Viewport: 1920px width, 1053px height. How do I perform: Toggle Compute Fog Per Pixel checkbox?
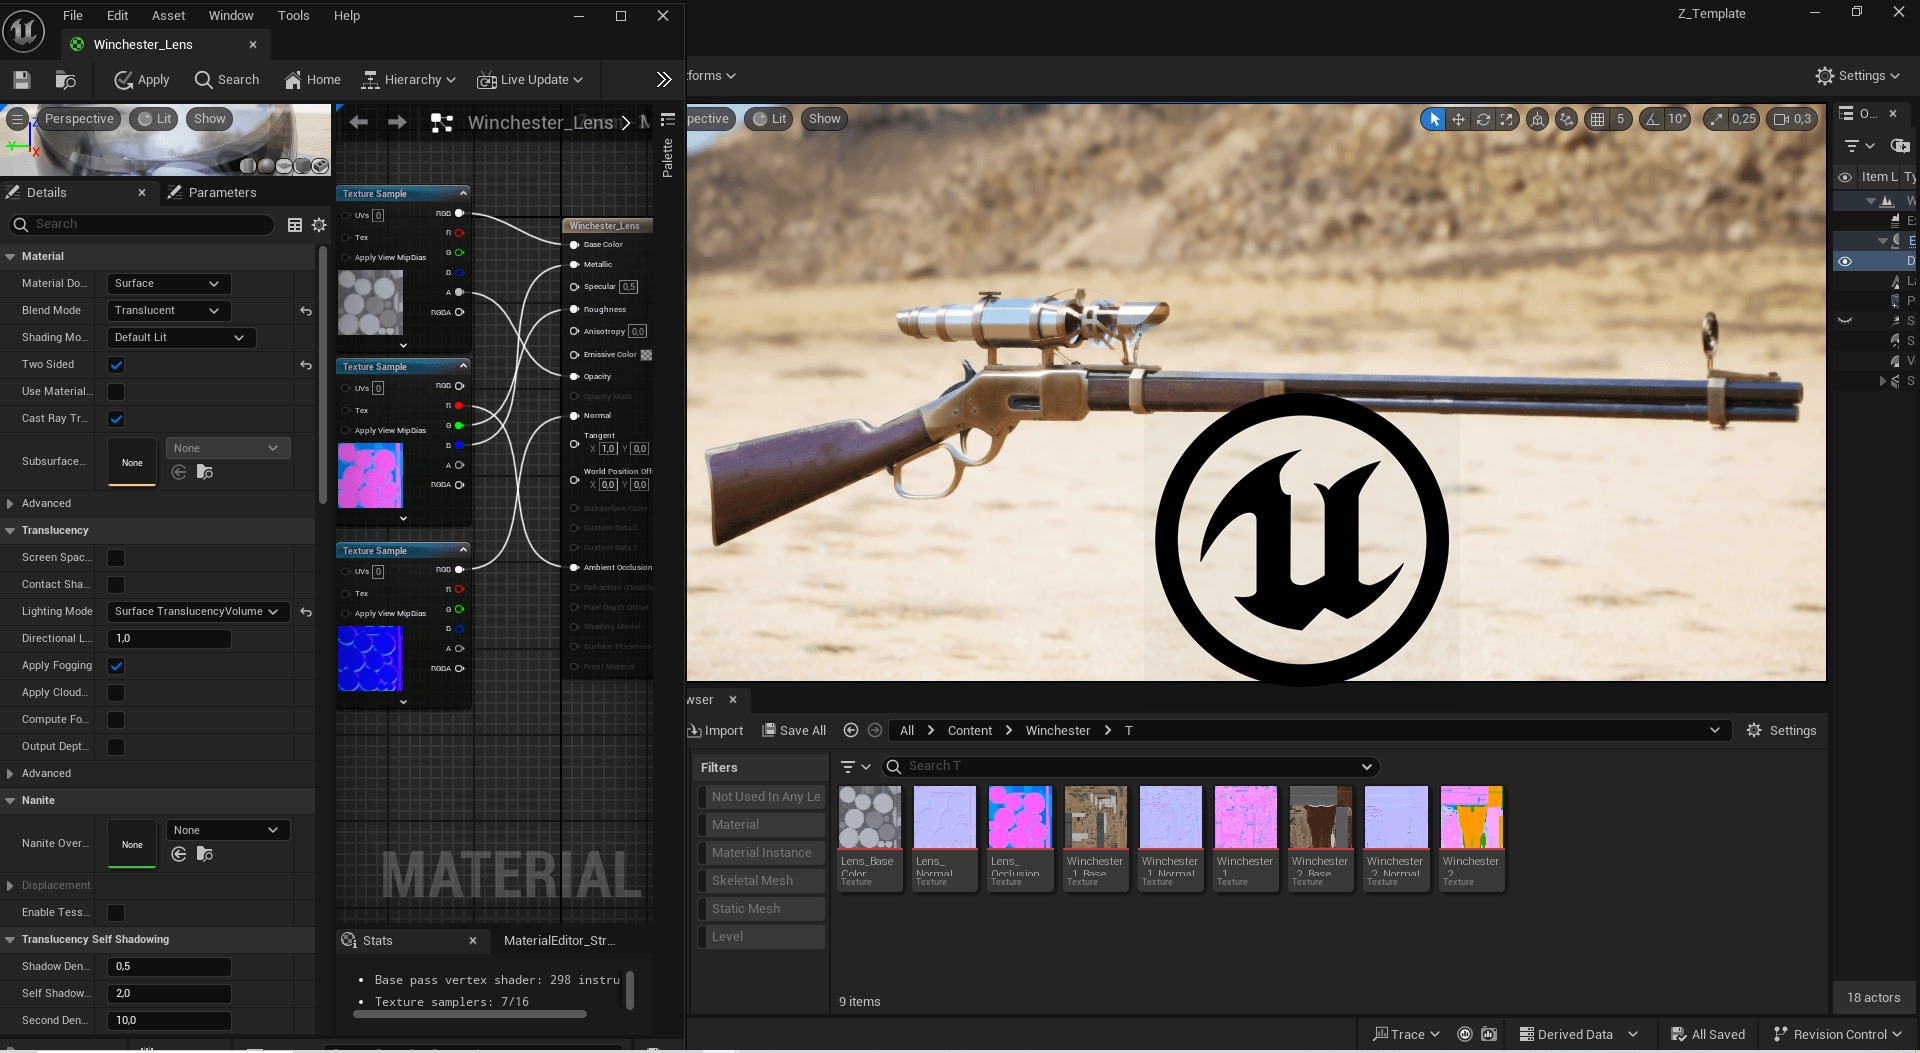[116, 720]
